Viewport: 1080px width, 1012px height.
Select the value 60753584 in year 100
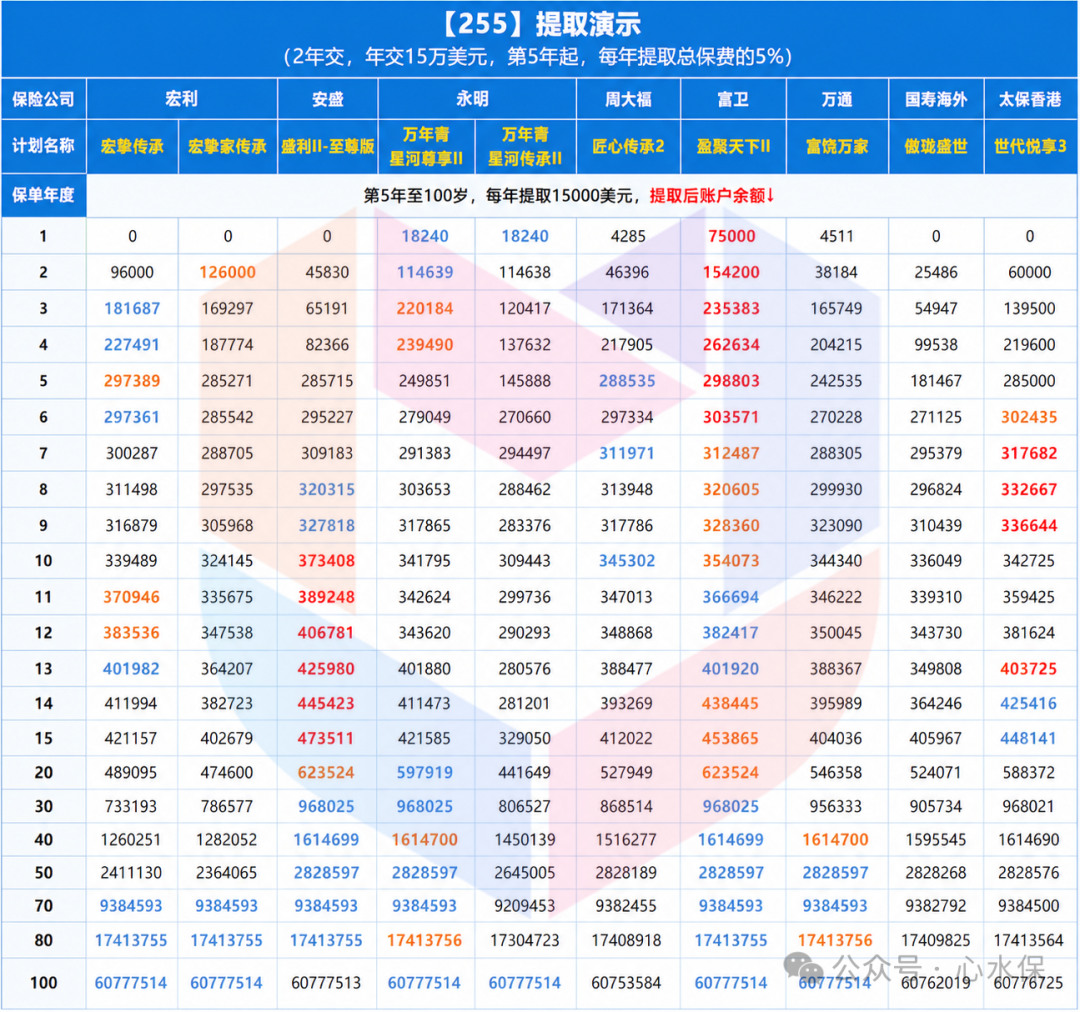[626, 983]
